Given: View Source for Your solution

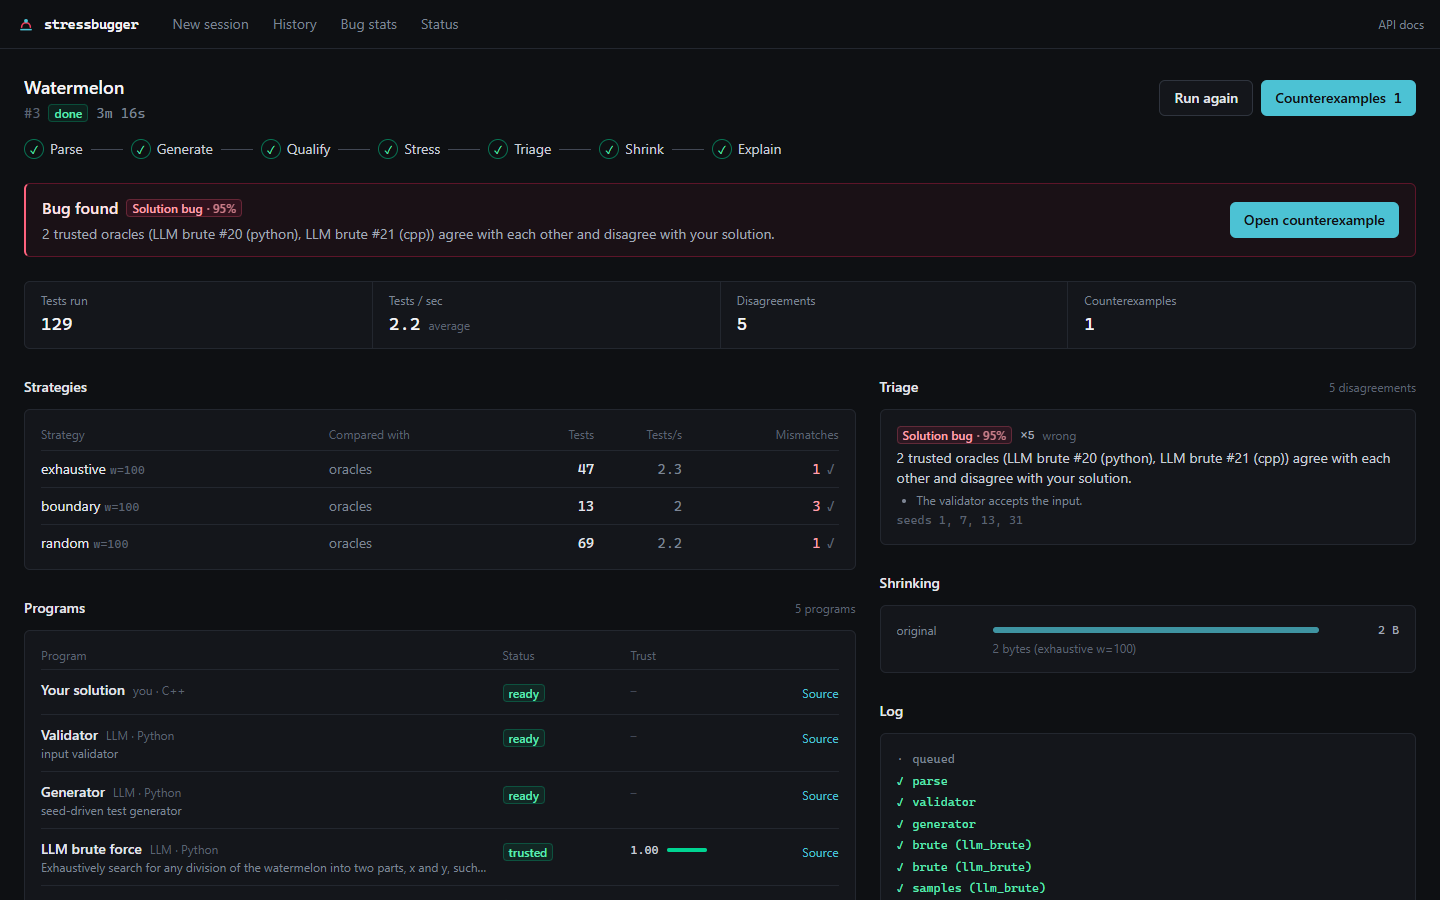Looking at the screenshot, I should point(820,694).
